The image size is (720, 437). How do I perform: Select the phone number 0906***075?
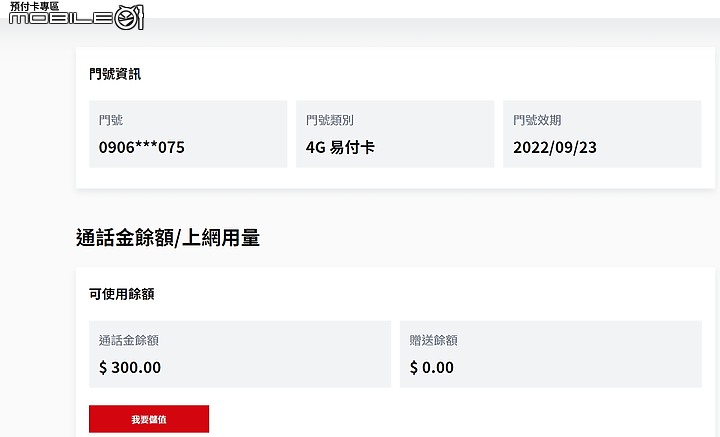pos(141,147)
